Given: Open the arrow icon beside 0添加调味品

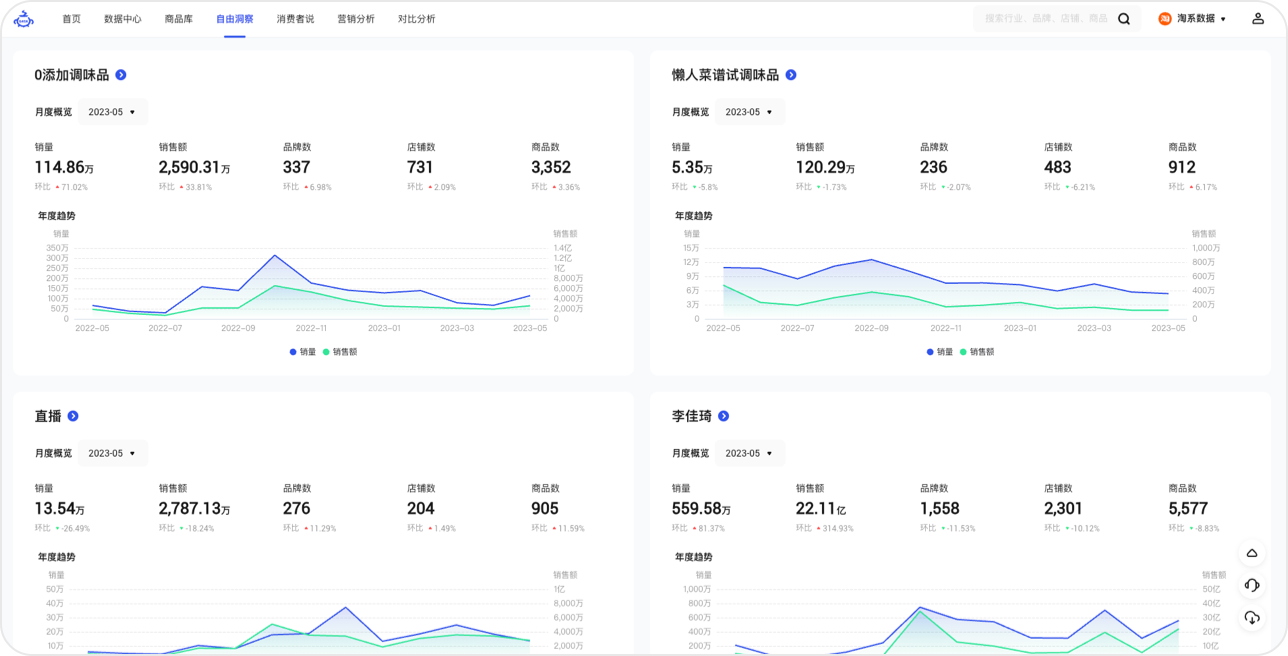Looking at the screenshot, I should click(x=121, y=75).
